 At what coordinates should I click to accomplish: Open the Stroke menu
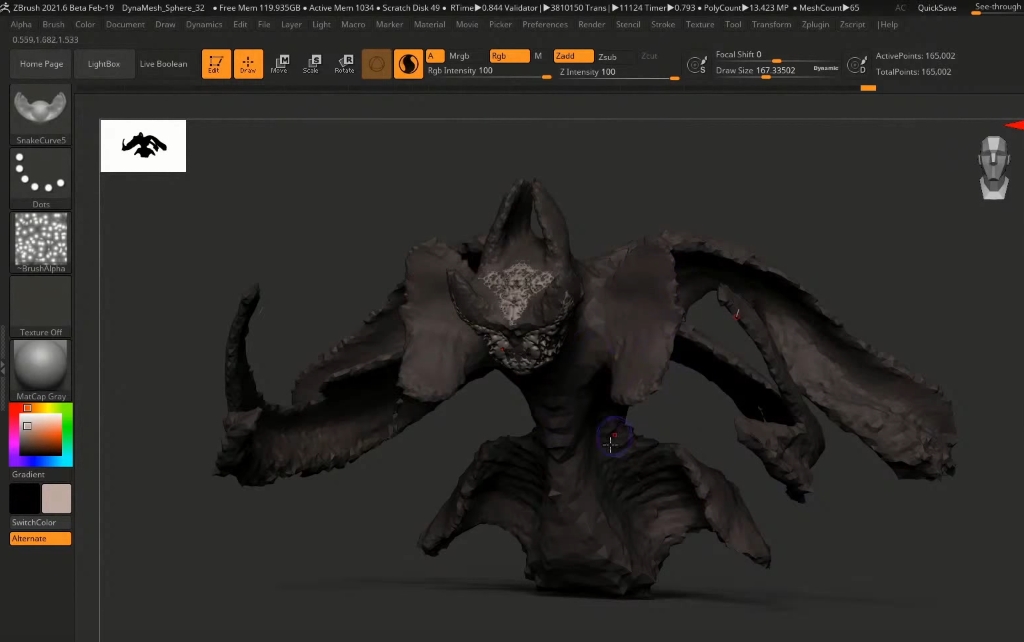click(x=662, y=24)
